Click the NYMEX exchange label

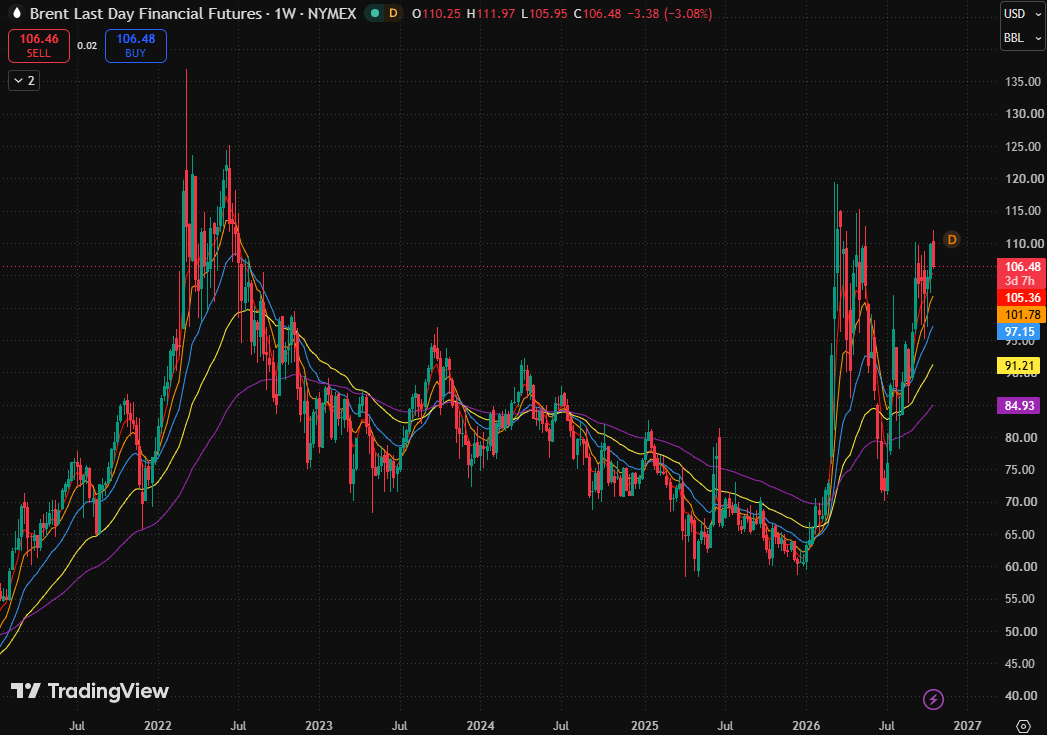pos(332,13)
